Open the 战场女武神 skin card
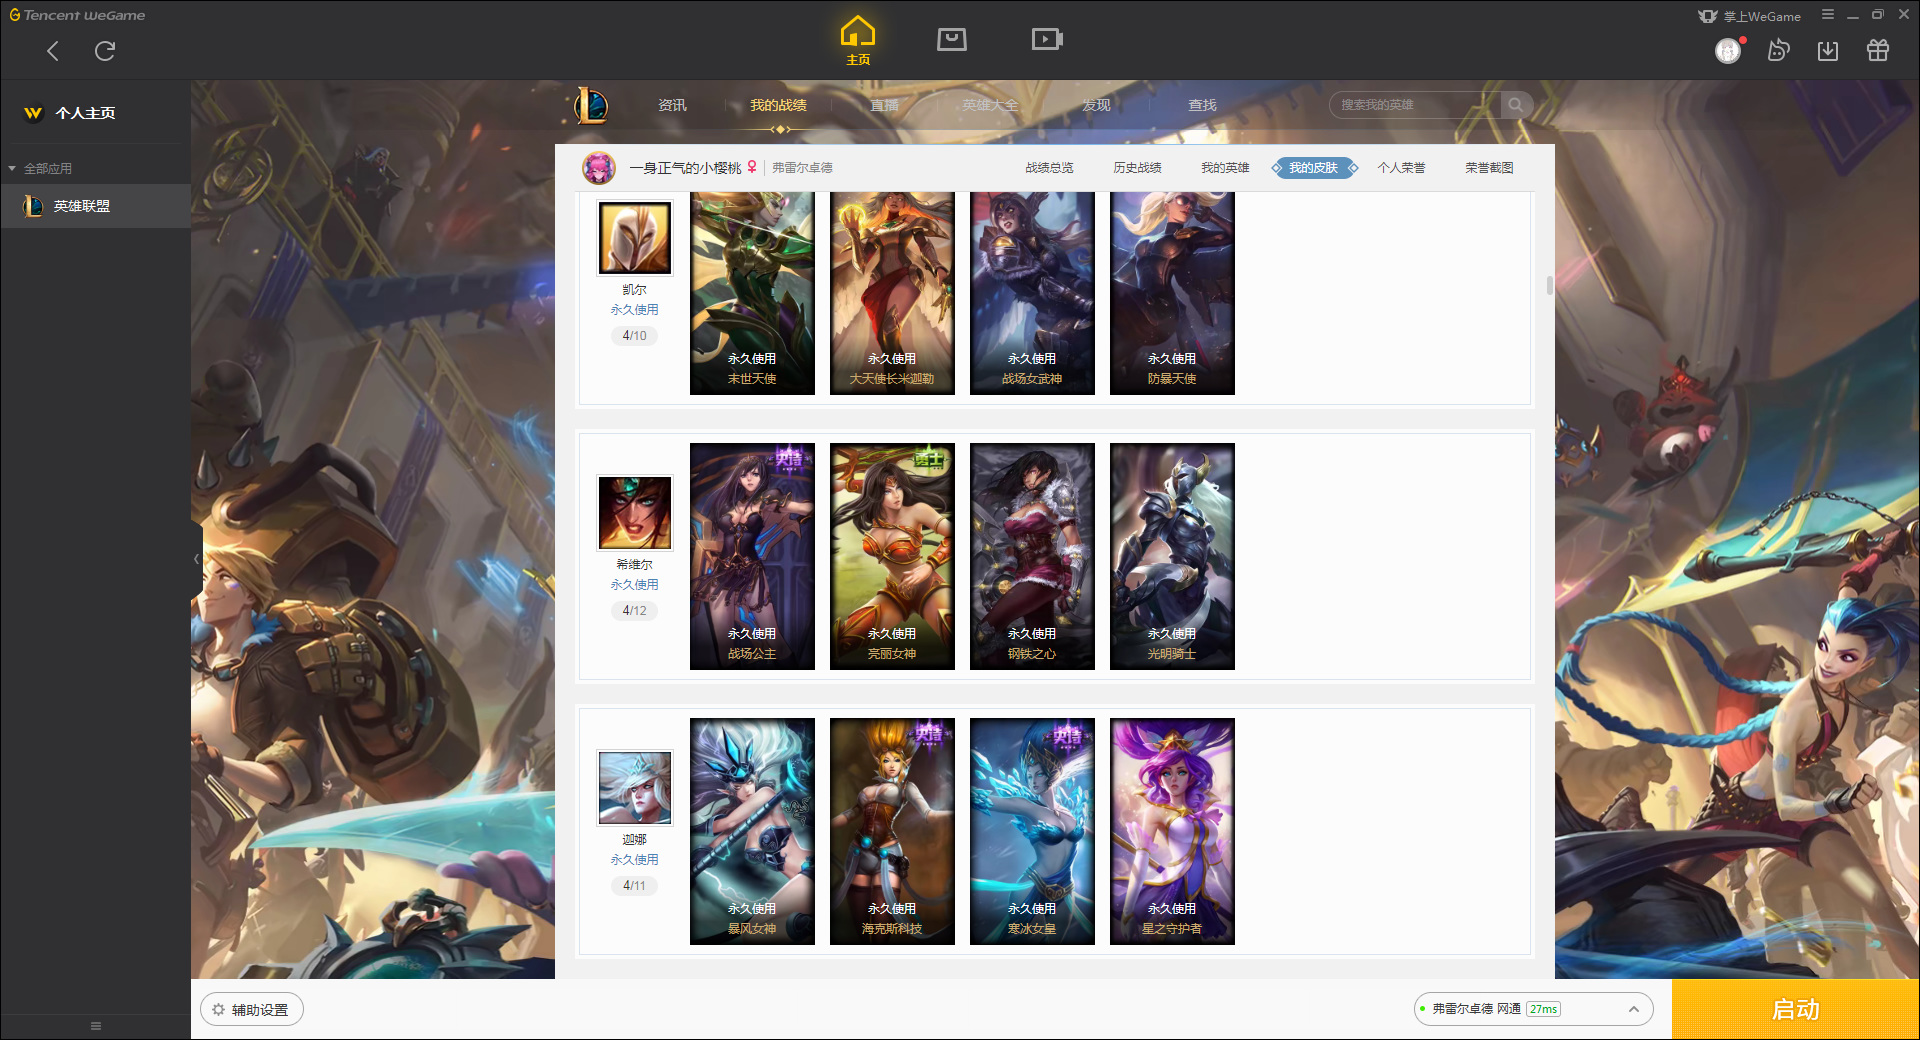This screenshot has height=1040, width=1920. tap(1032, 293)
